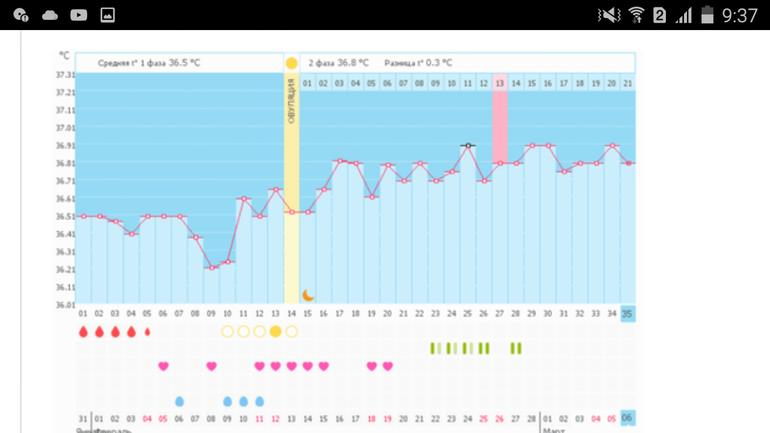Tap the yellow ovulation sun icon
The image size is (770, 433).
[291, 63]
